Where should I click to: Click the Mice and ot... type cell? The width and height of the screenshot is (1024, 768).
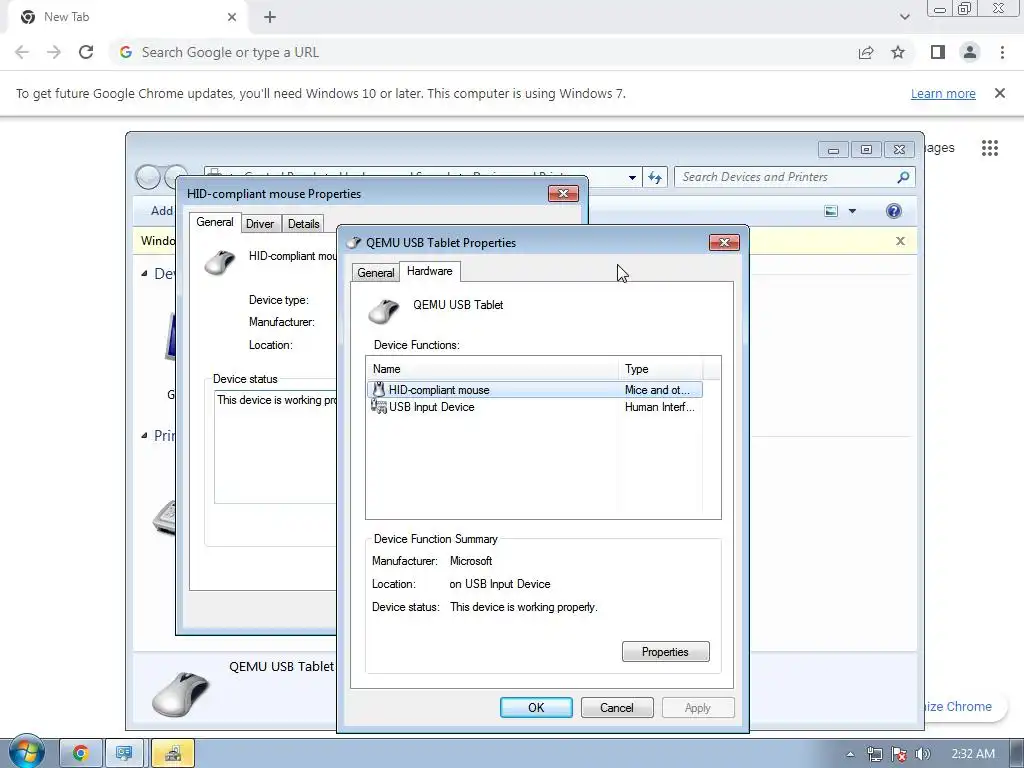point(657,390)
